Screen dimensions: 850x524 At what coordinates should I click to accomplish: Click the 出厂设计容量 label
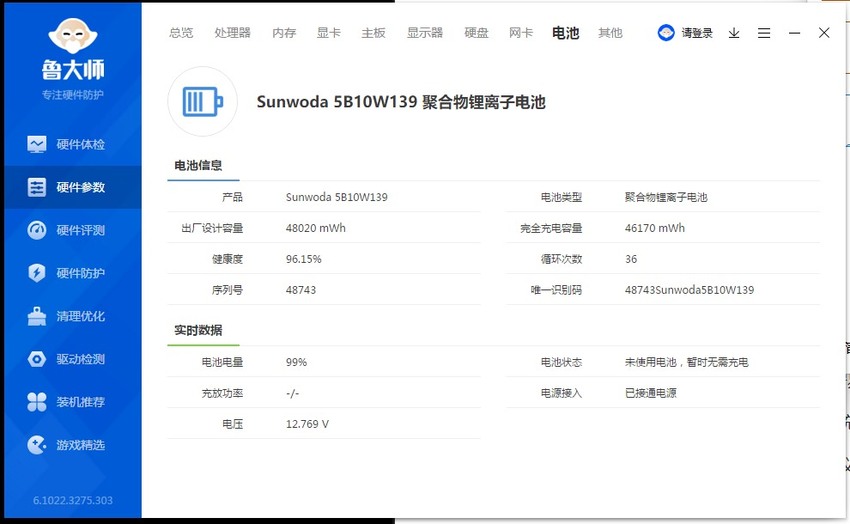coord(212,228)
